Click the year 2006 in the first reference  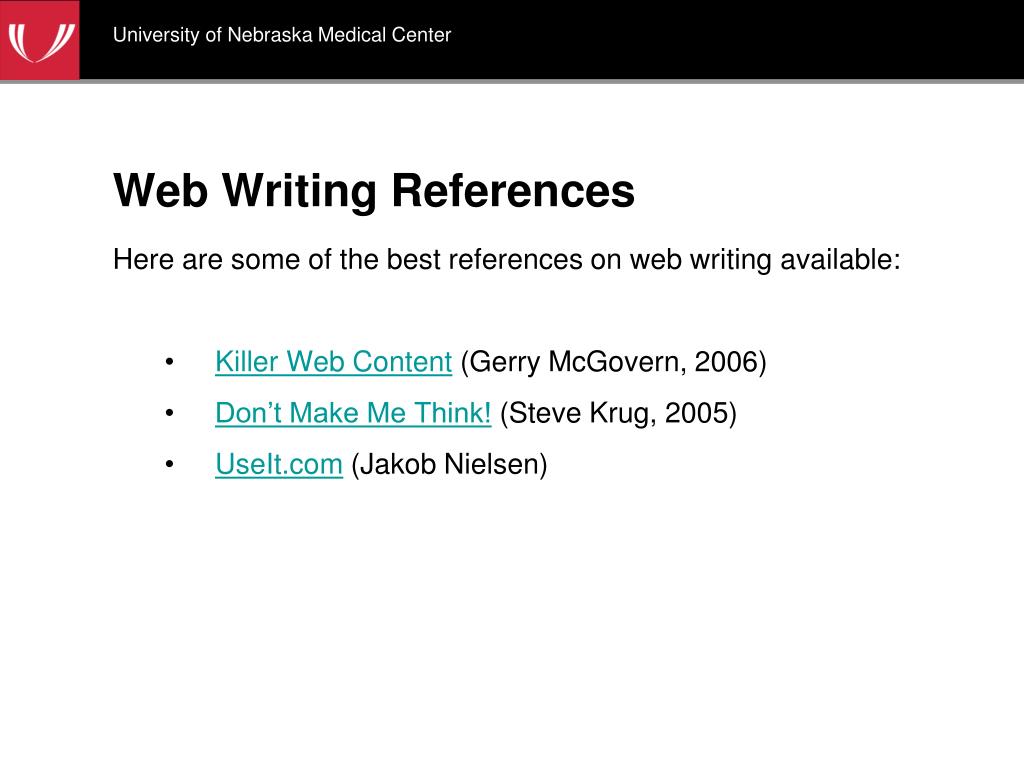726,362
